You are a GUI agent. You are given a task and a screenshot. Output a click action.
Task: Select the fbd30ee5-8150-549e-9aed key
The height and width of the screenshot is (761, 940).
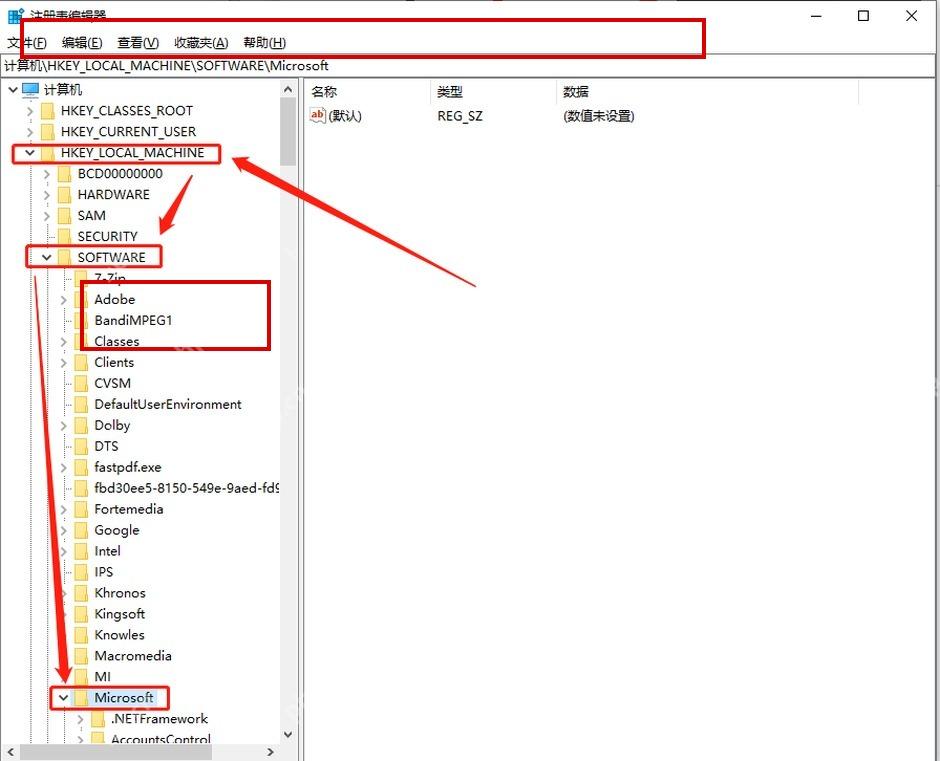point(186,488)
